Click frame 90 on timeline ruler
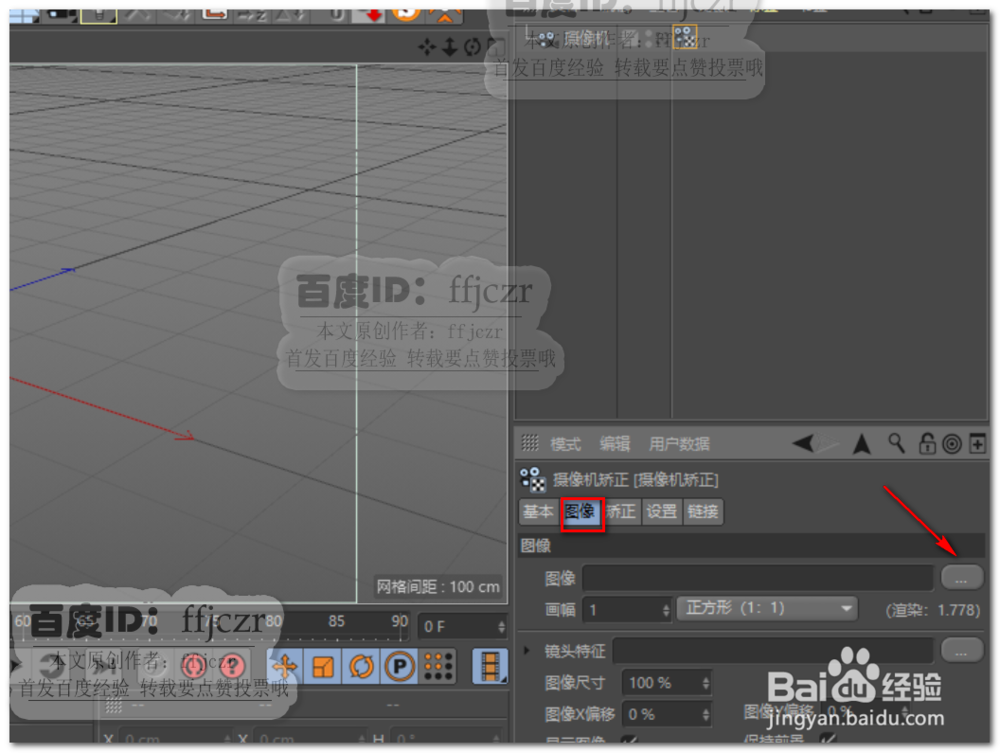Viewport: 1000px width, 753px height. point(400,621)
